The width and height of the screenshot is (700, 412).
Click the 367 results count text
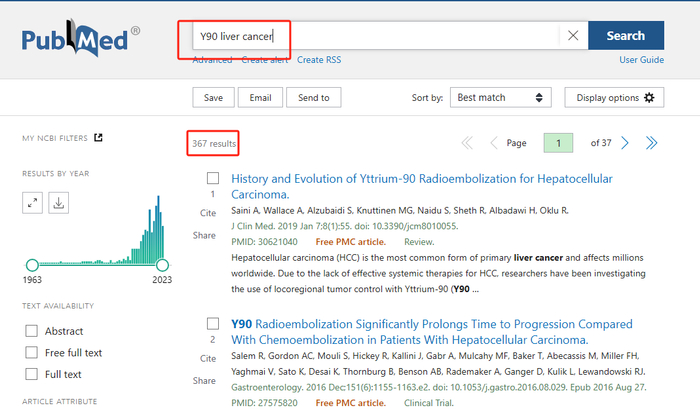214,143
